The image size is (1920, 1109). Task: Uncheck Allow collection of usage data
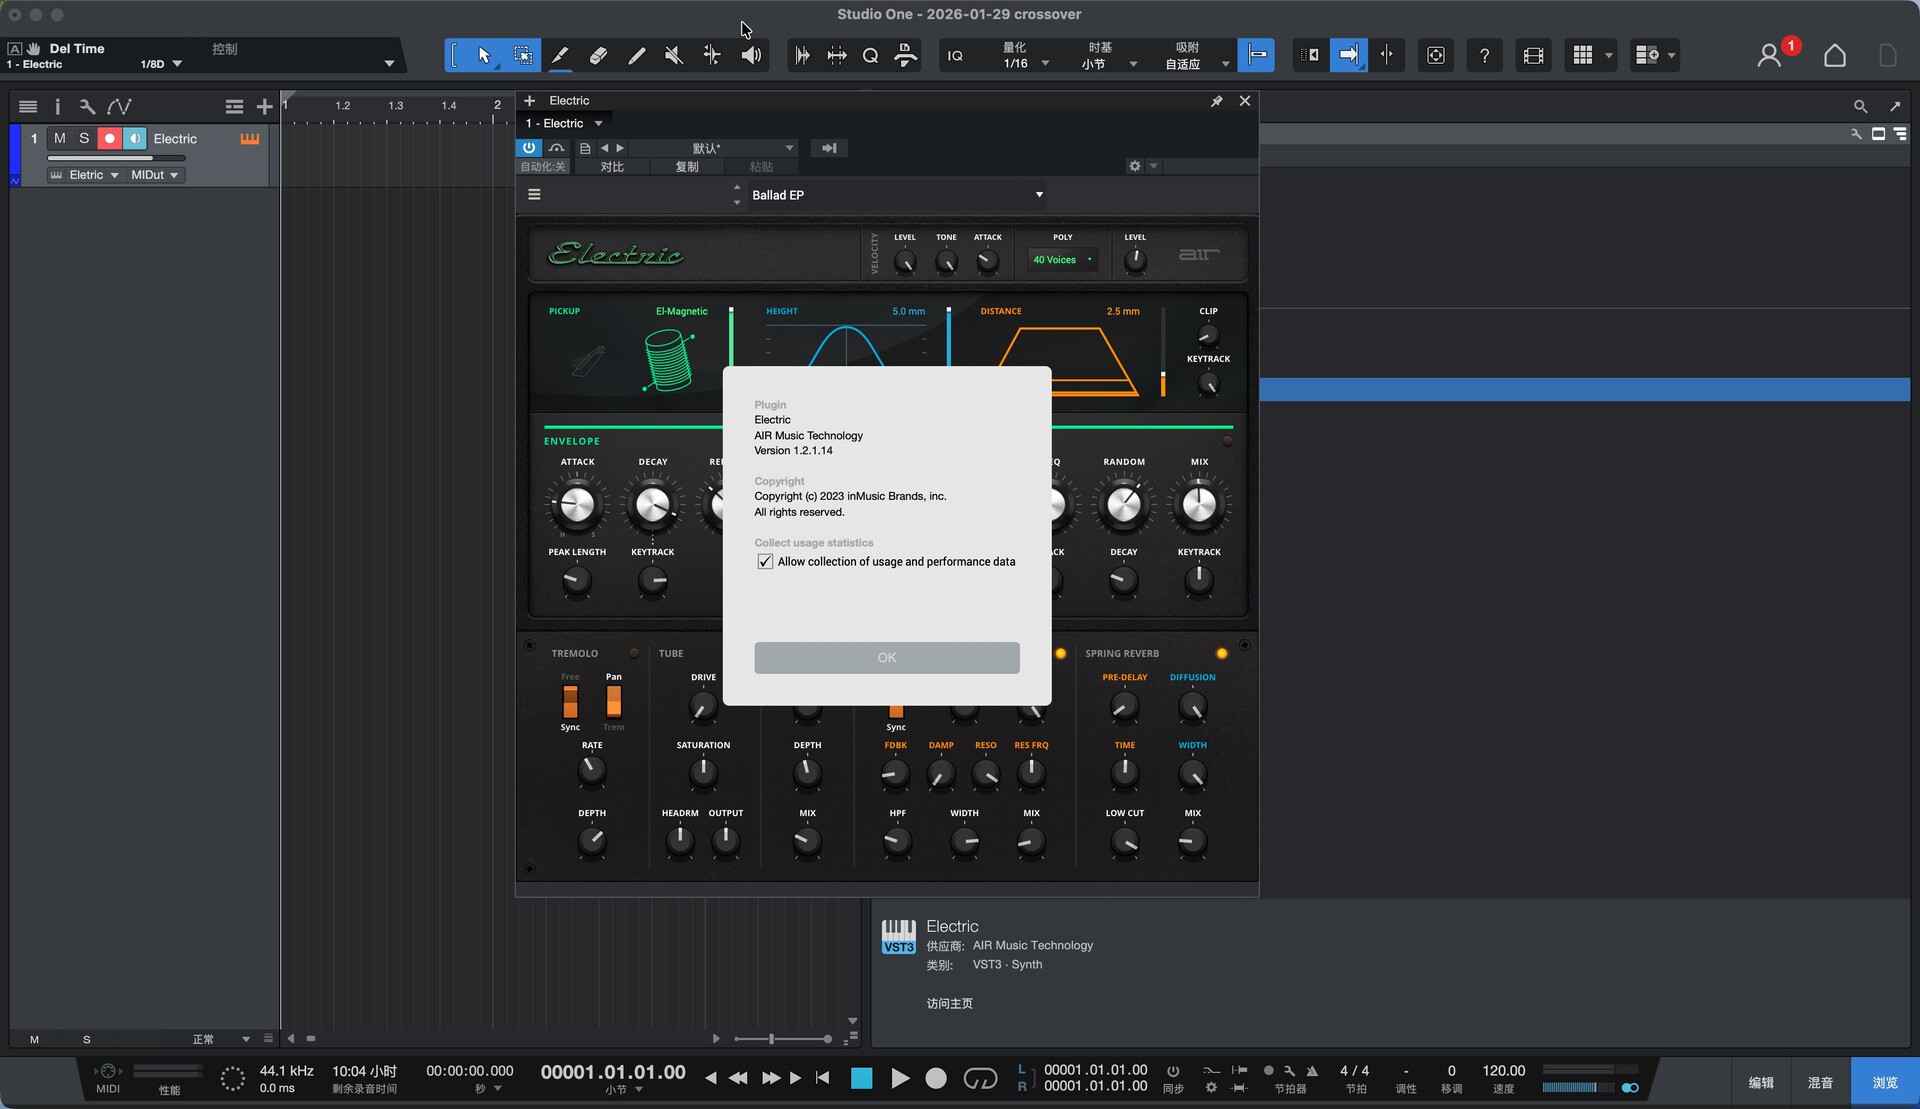[765, 562]
